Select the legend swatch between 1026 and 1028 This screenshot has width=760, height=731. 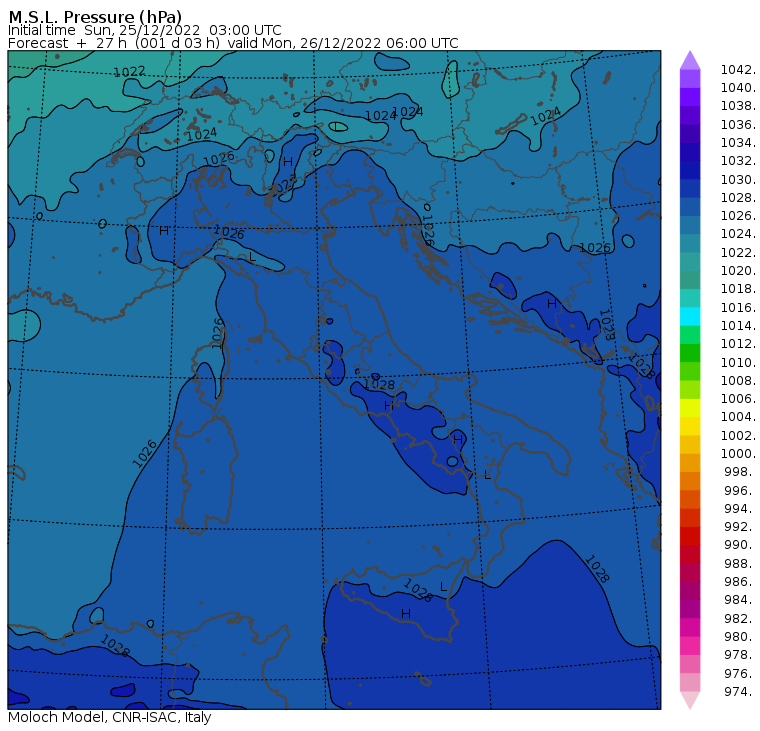coord(690,207)
